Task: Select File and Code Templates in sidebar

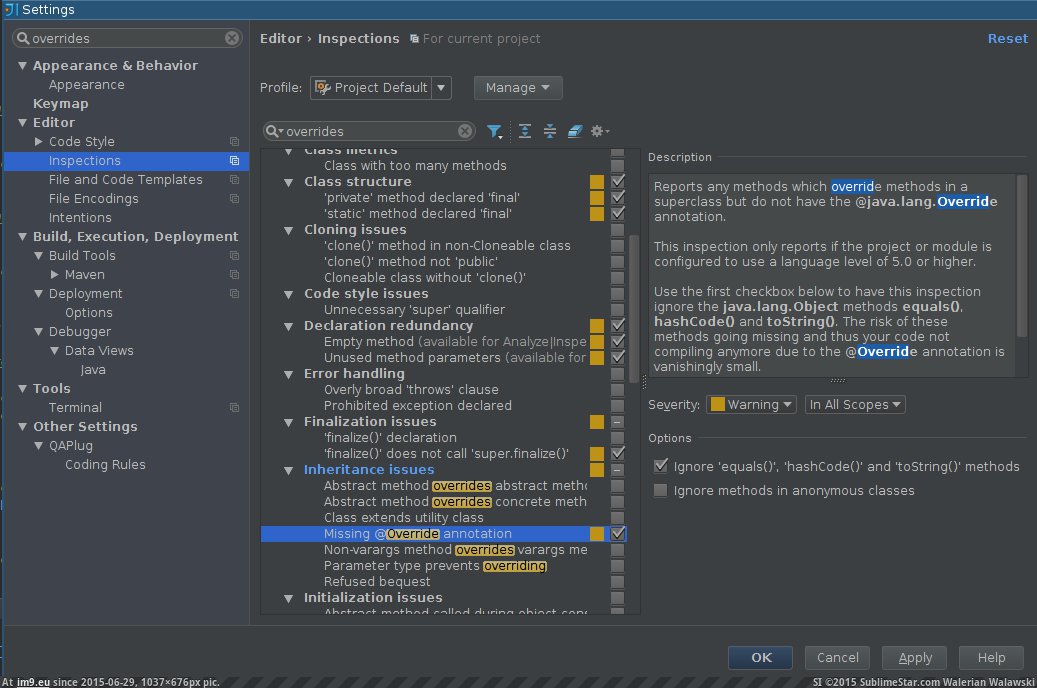Action: click(x=125, y=180)
